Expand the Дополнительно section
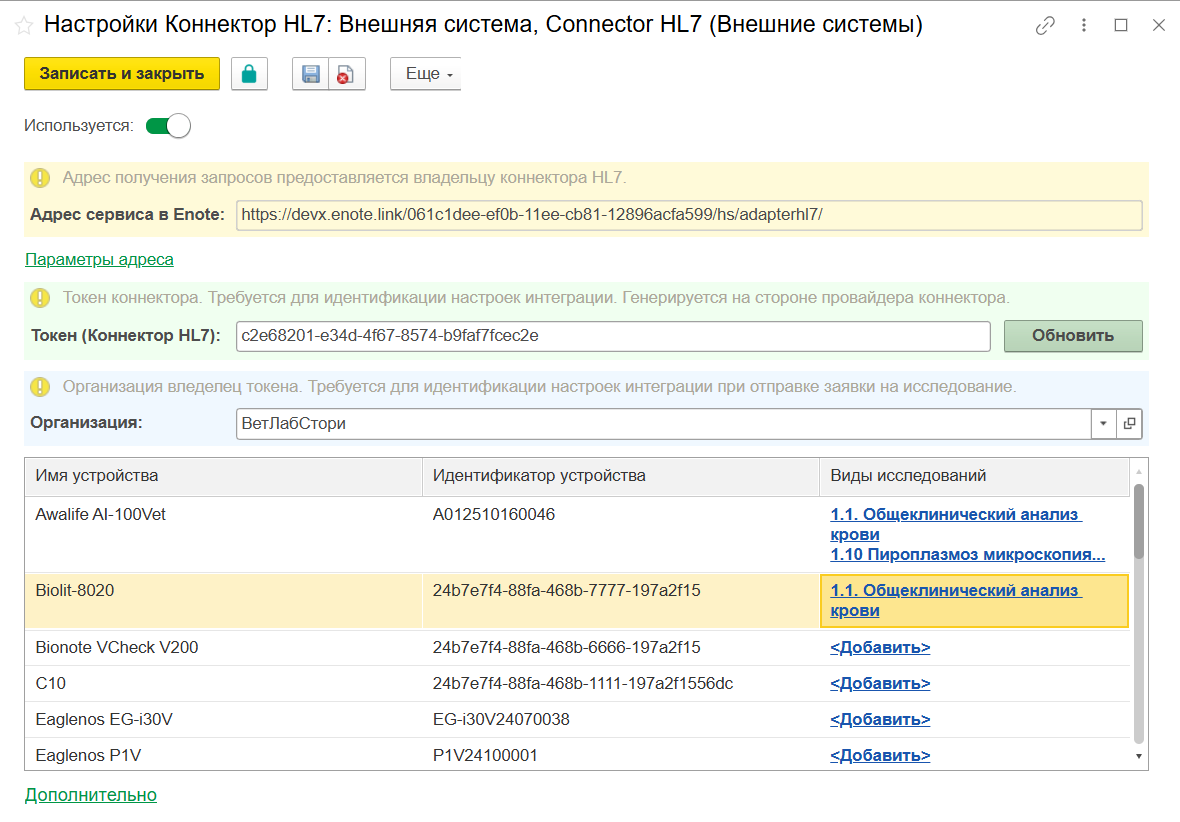 90,795
